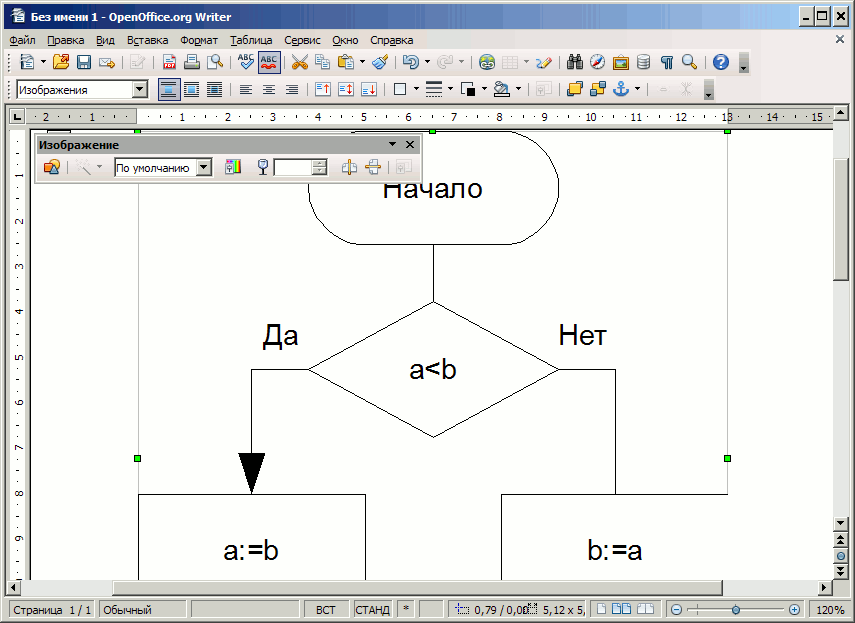The width and height of the screenshot is (855, 623).
Task: Click the From File icon in Изображение toolbar
Action: pyautogui.click(x=52, y=167)
